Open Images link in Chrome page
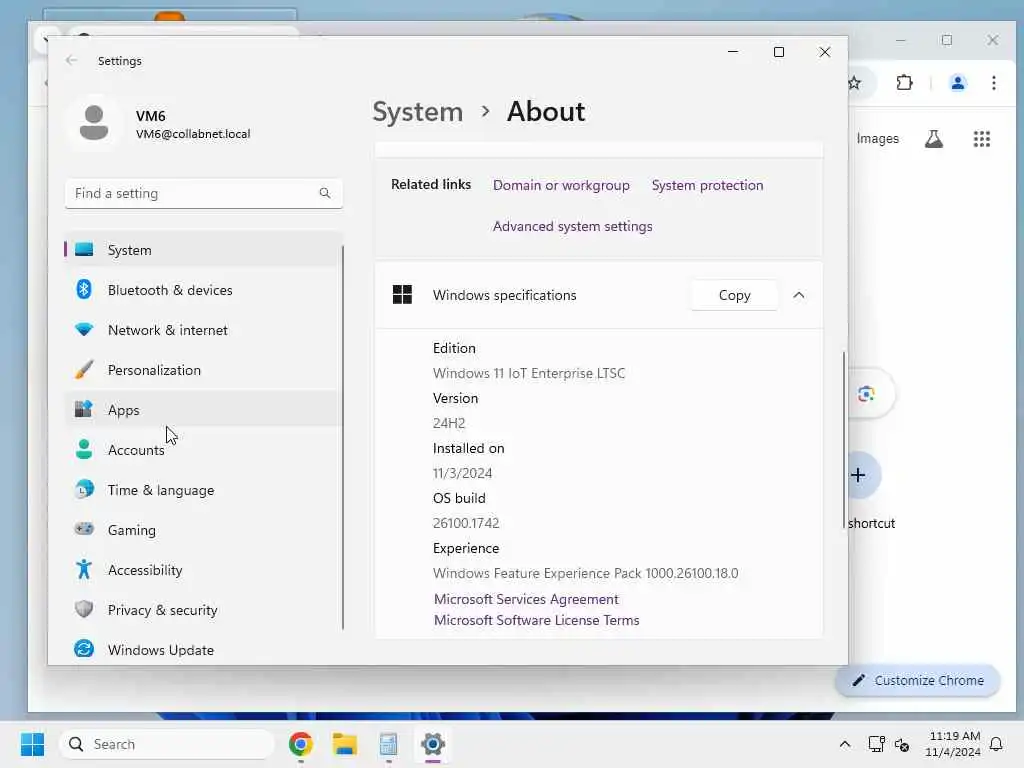Viewport: 1024px width, 768px height. pyautogui.click(x=878, y=138)
